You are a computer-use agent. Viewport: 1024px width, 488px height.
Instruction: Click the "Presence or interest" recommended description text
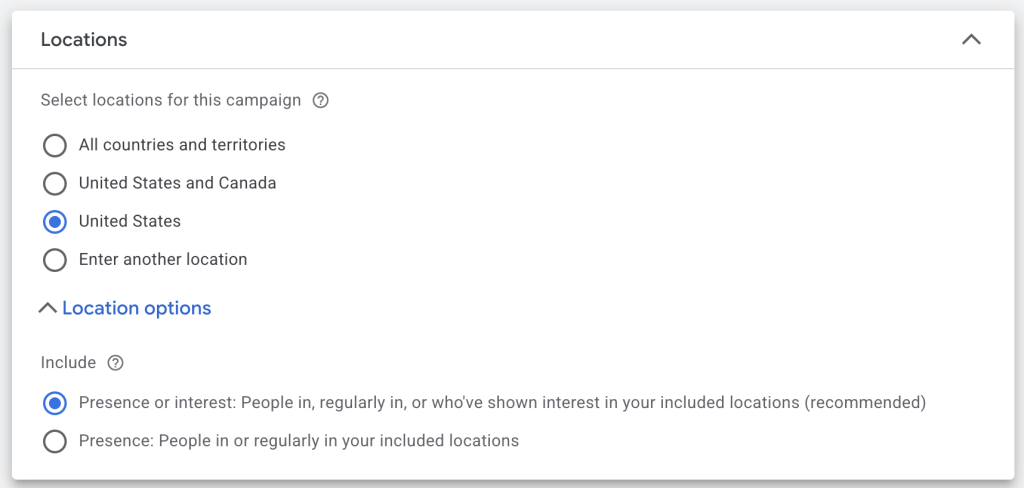pyautogui.click(x=502, y=403)
